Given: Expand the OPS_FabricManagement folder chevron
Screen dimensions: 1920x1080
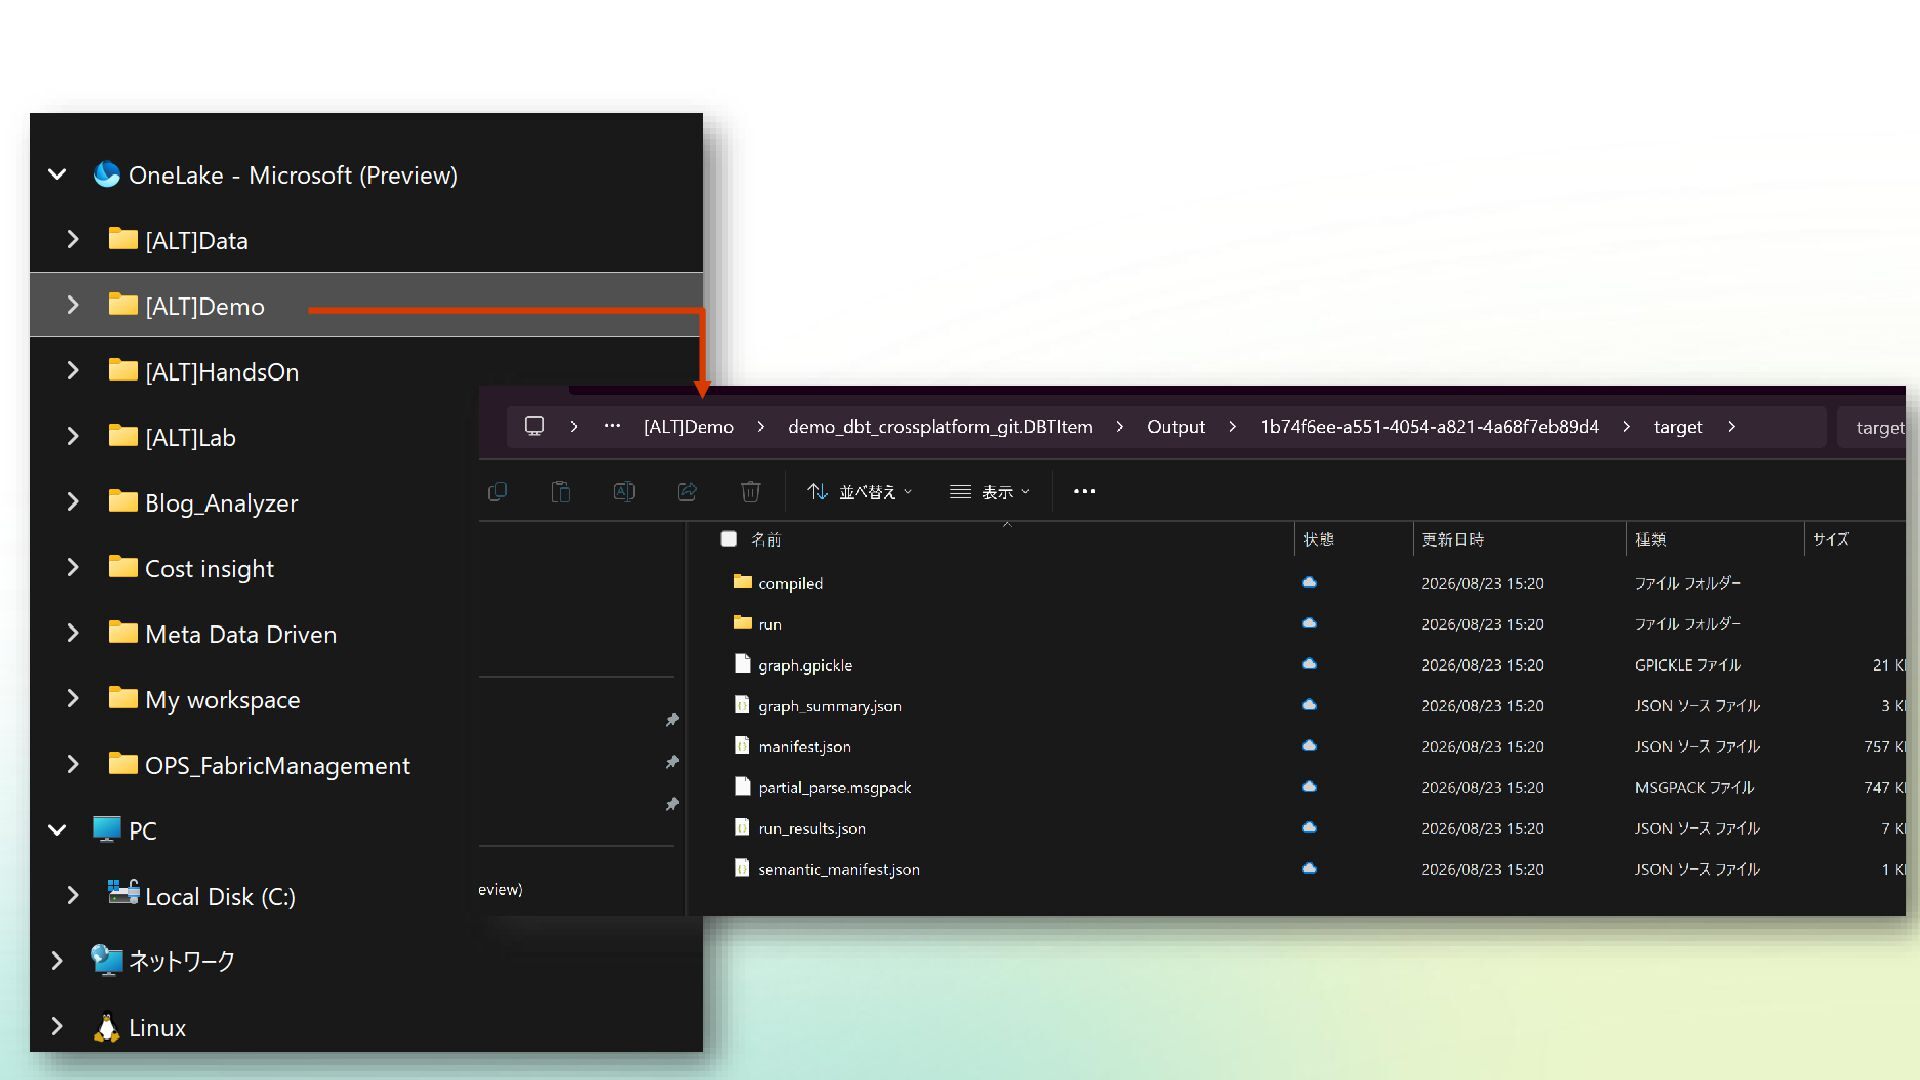Looking at the screenshot, I should [x=73, y=764].
